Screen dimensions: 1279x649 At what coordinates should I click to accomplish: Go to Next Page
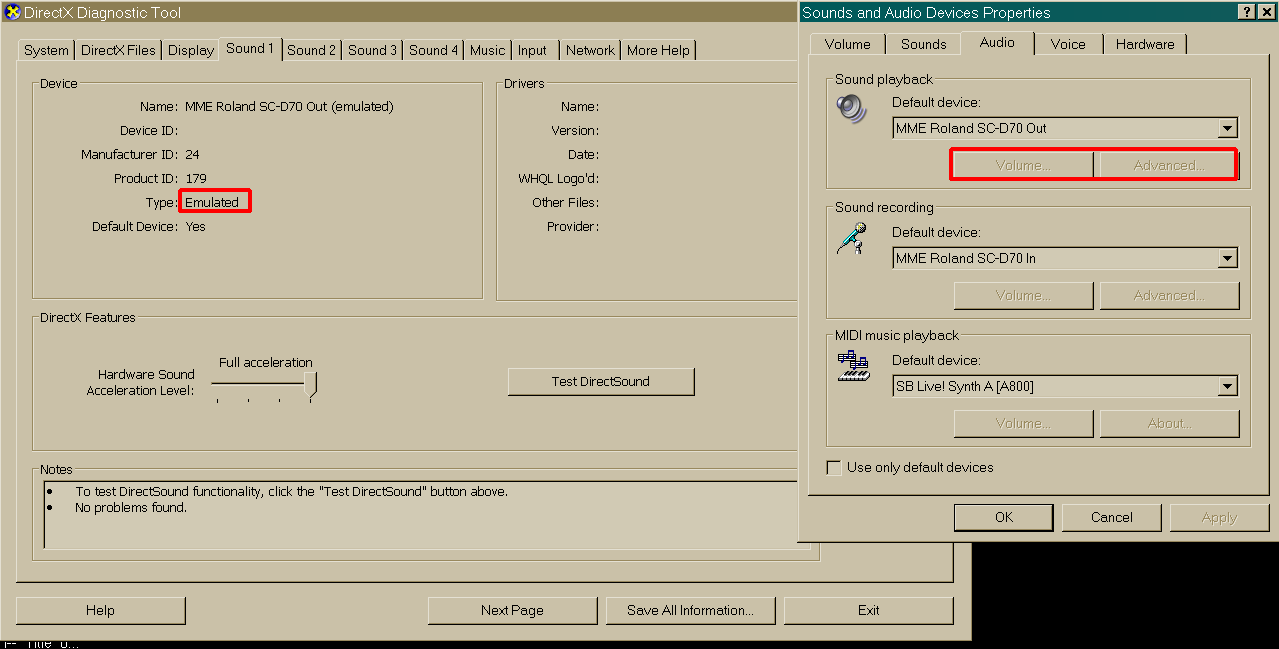(512, 610)
